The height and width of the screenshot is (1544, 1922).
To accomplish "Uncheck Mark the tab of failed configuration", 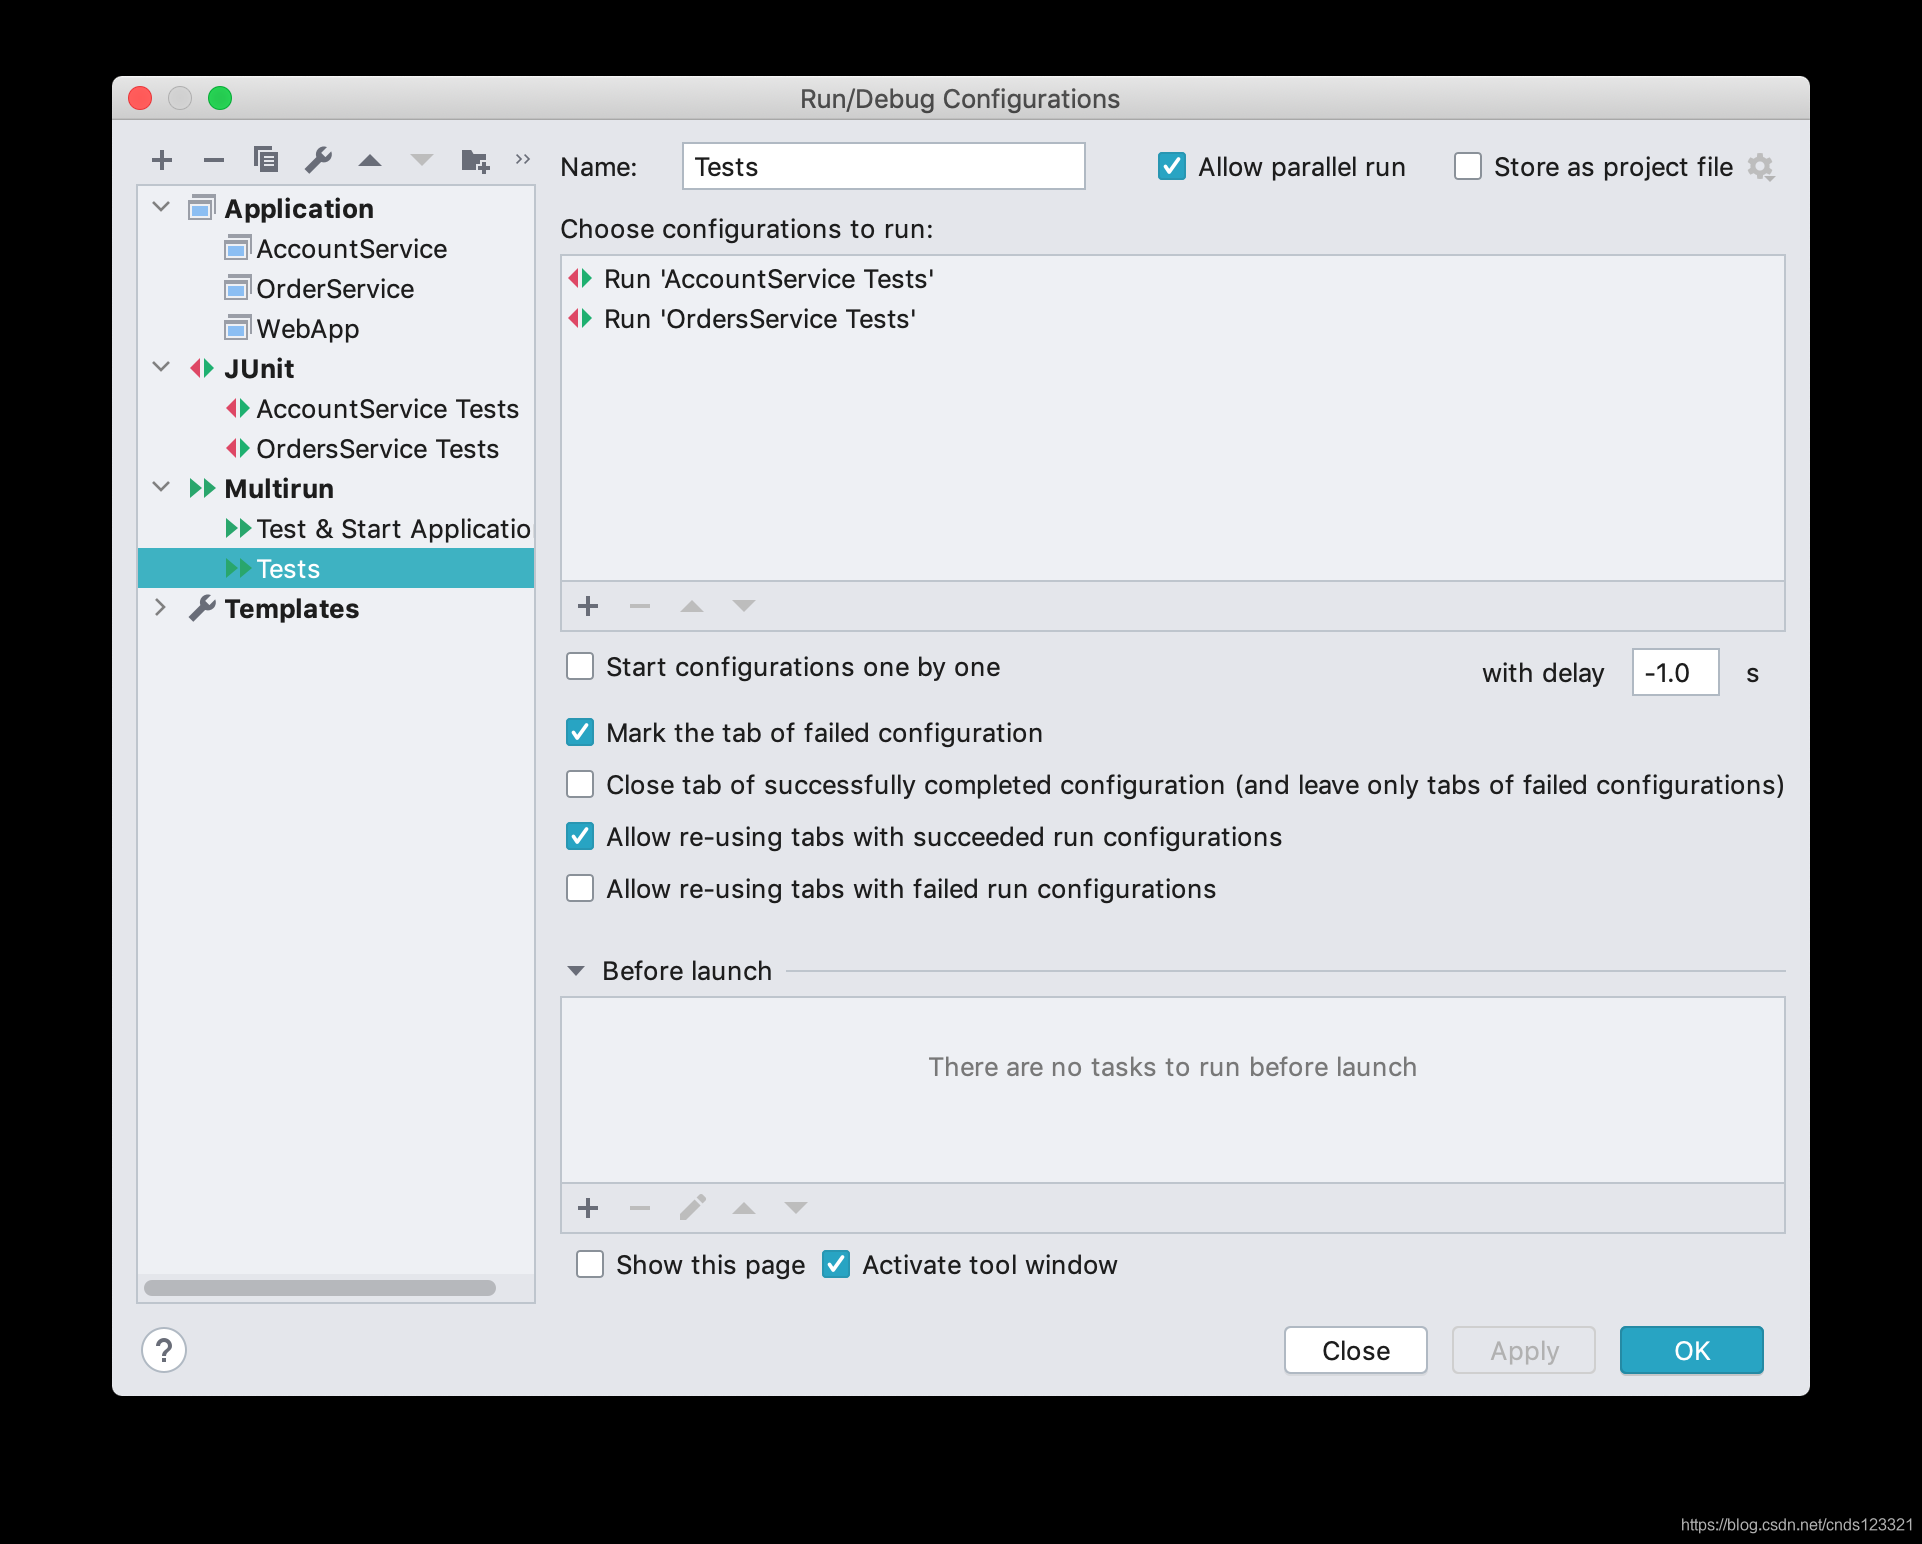I will pyautogui.click(x=580, y=733).
